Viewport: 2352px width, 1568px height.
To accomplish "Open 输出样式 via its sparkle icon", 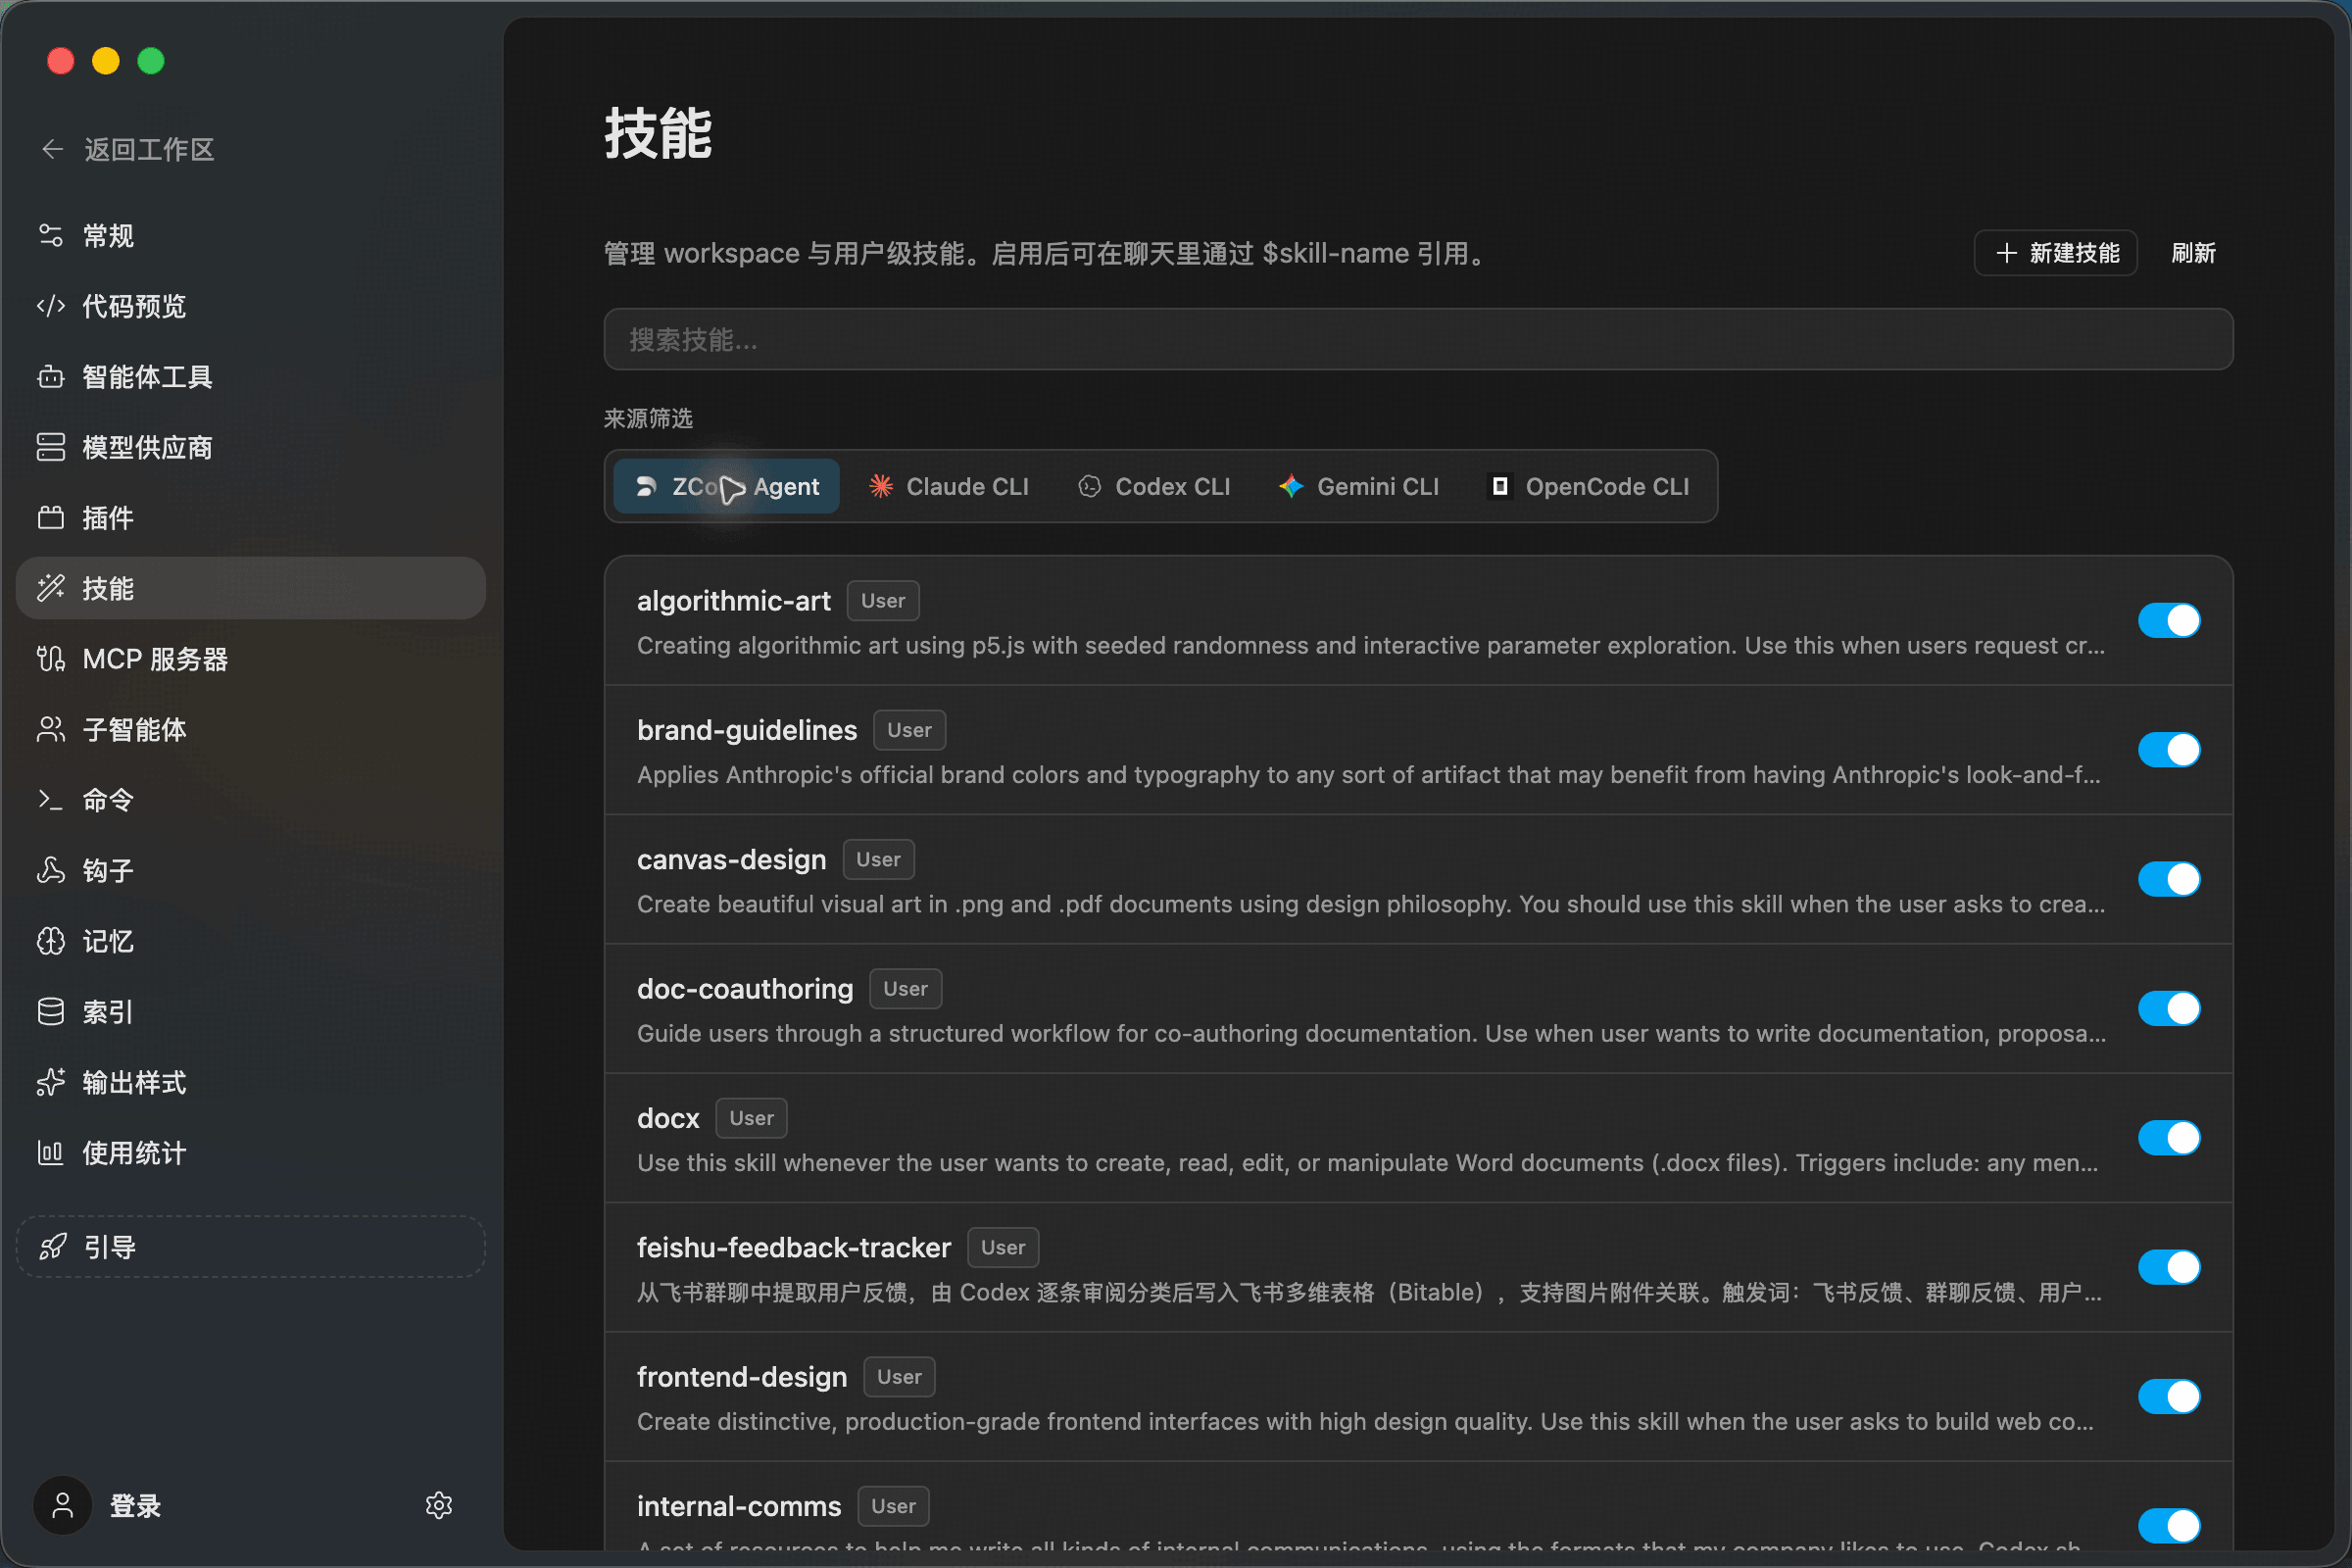I will (51, 1082).
